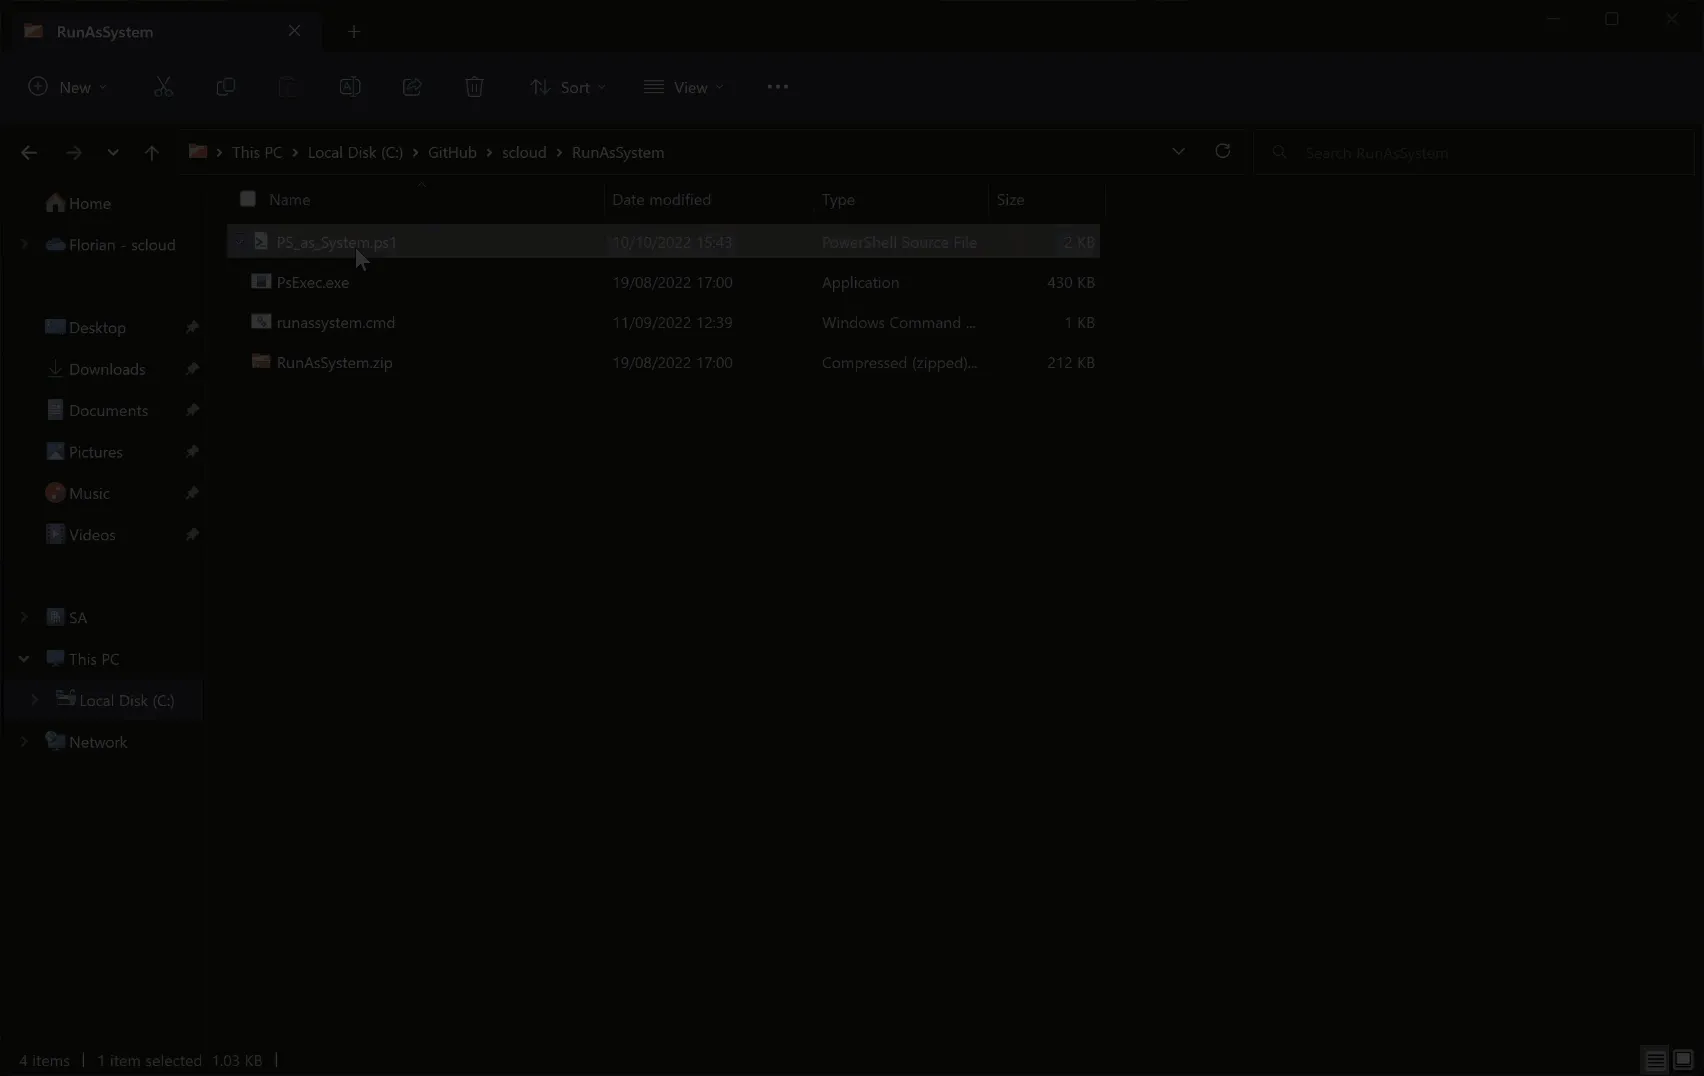The width and height of the screenshot is (1704, 1076).
Task: Click scloud in breadcrumb path
Action: point(524,152)
